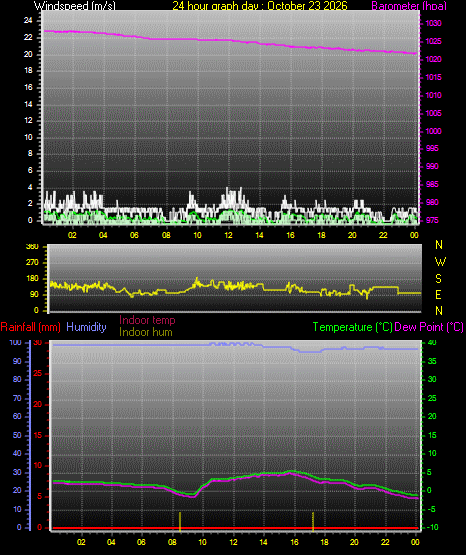Screen dimensions: 466x555
Task: Click wind direction axis value "180"
Action: [32, 279]
